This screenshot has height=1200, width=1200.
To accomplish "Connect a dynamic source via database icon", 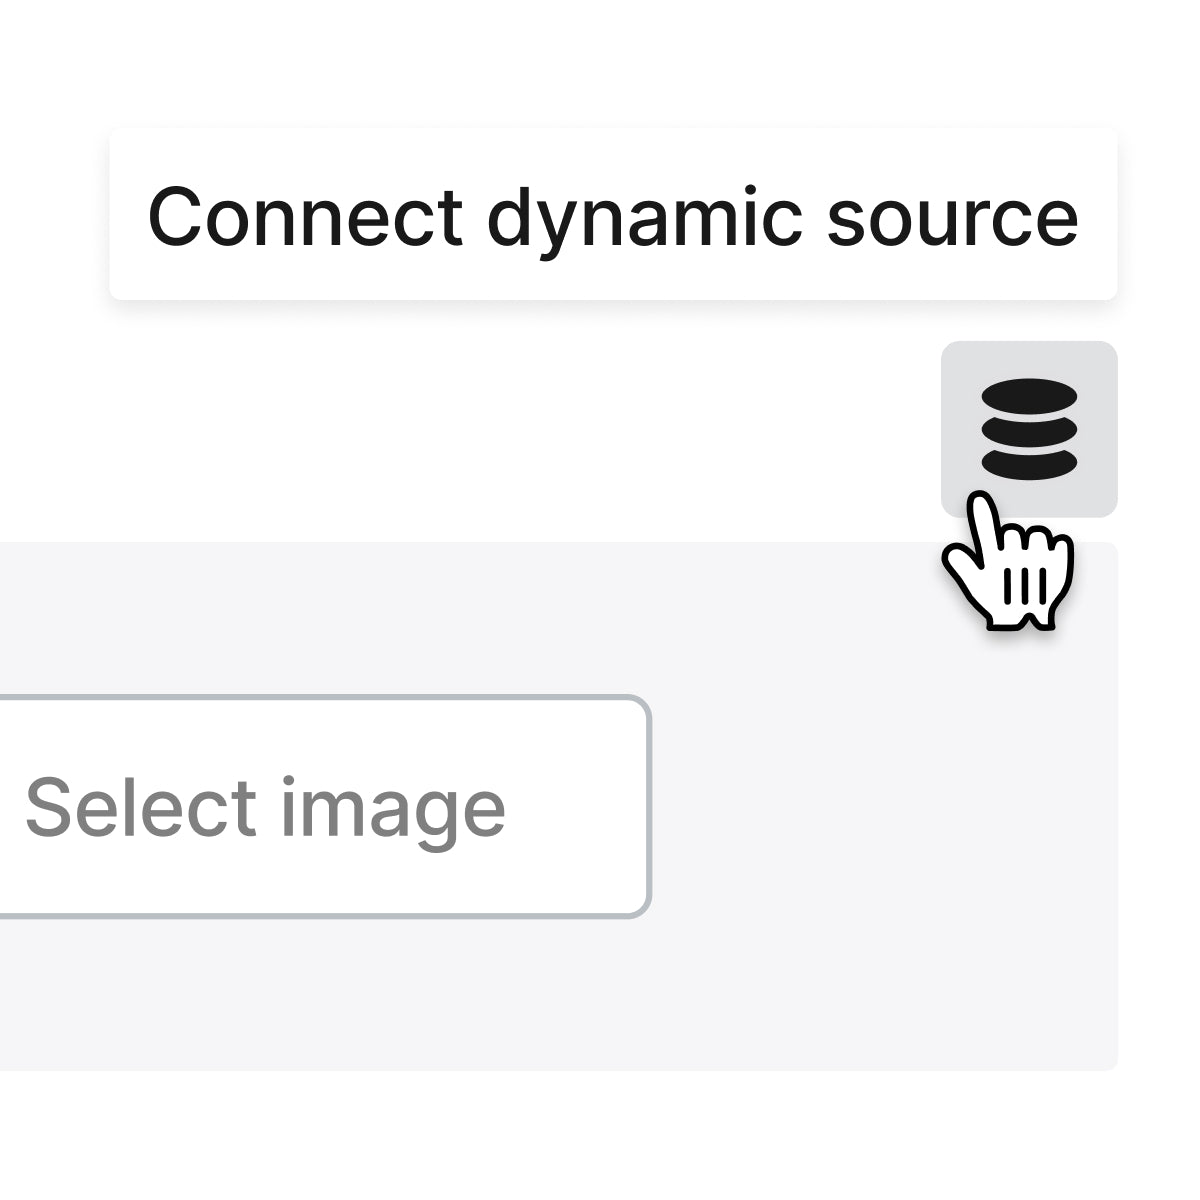I will 1029,429.
